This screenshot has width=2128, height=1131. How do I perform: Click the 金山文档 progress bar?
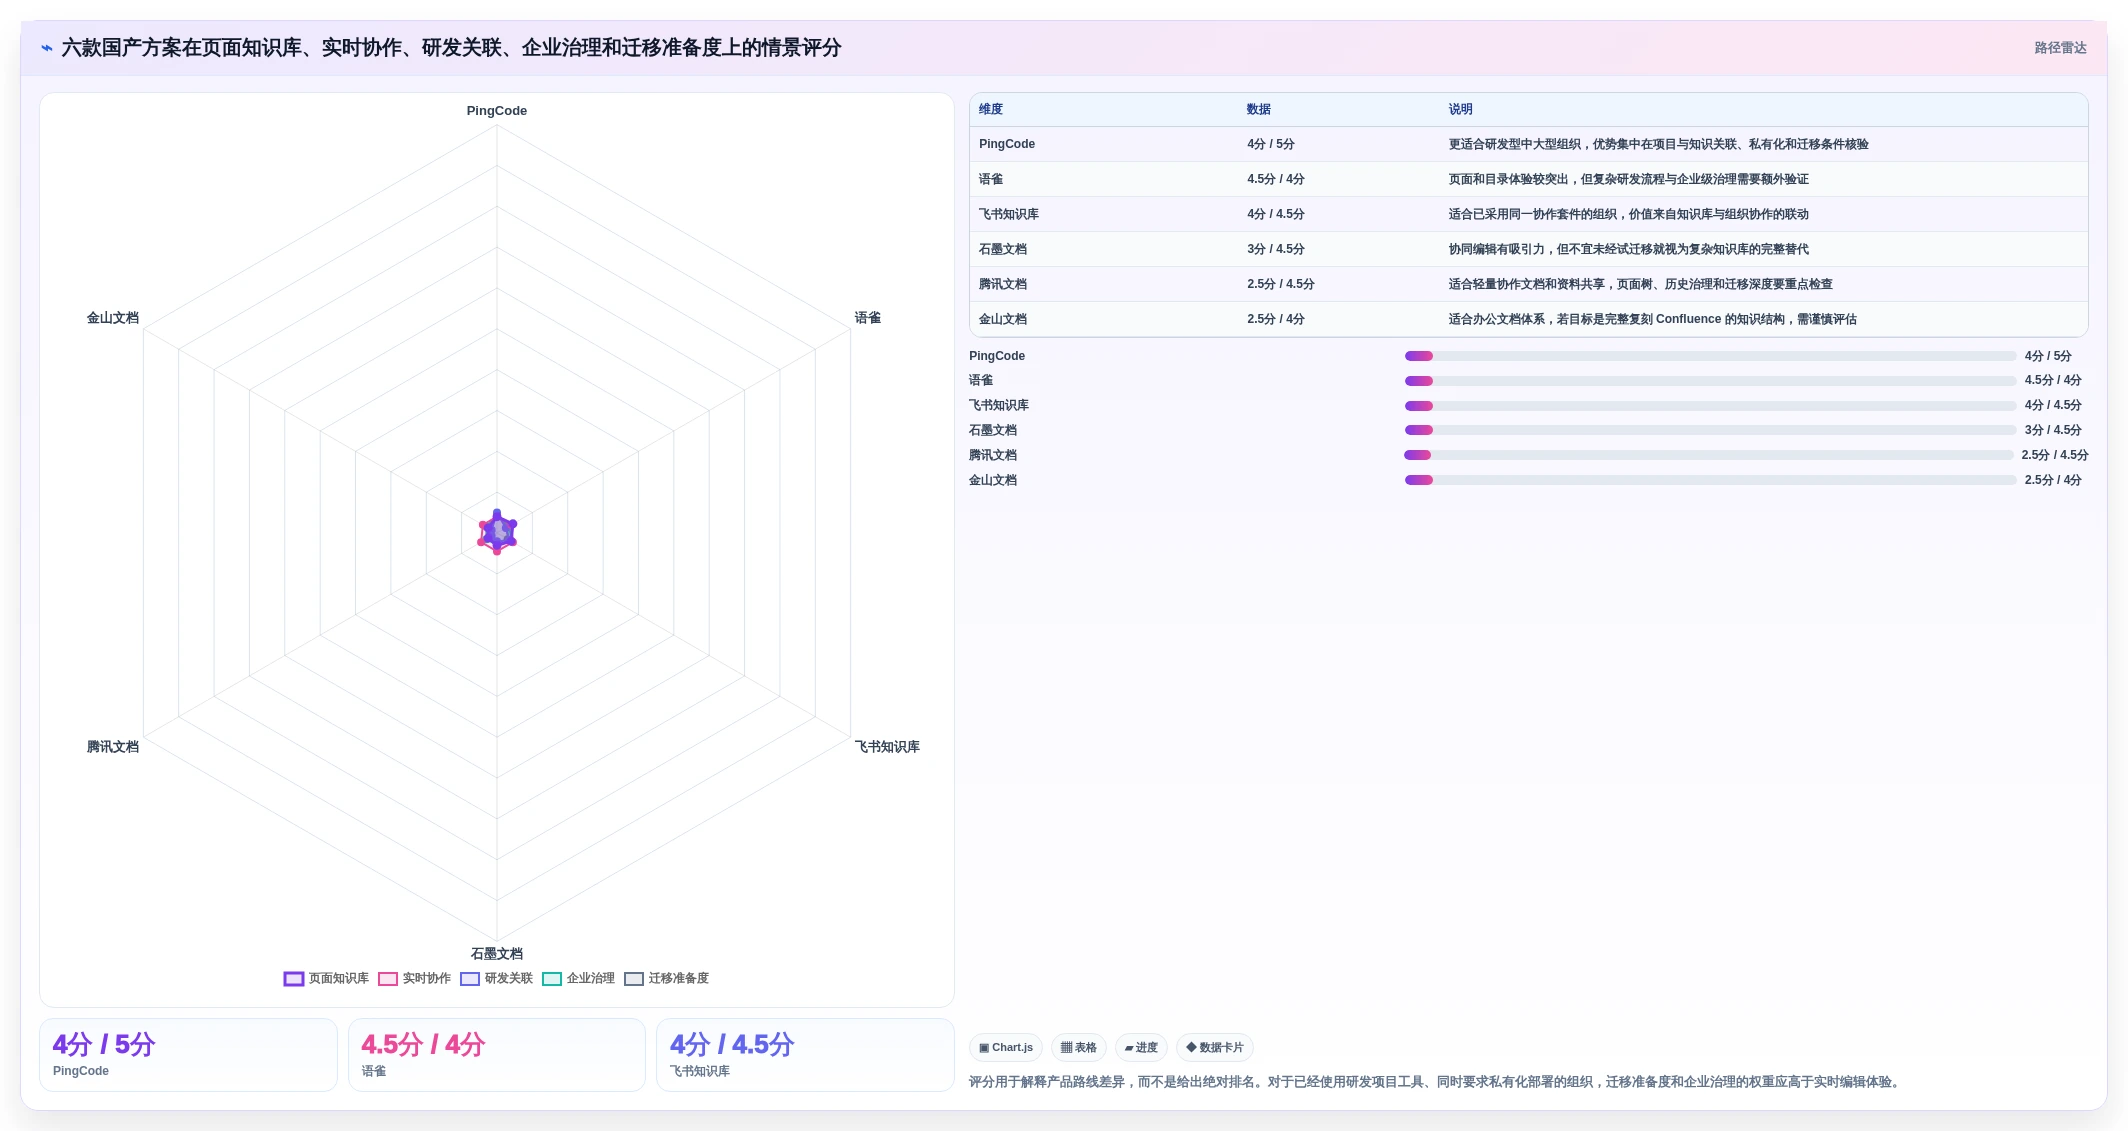tap(1710, 480)
